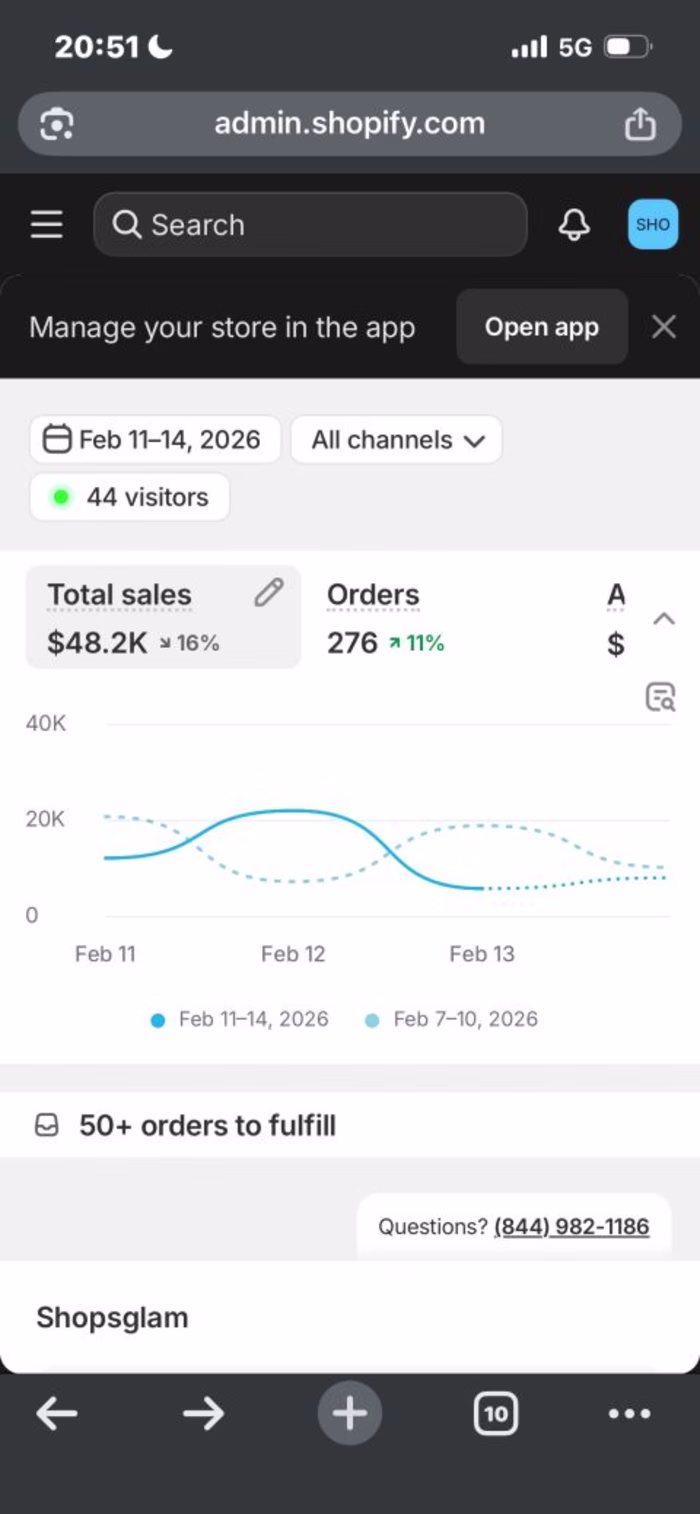Open 50+ orders to fulfill

tap(207, 1126)
